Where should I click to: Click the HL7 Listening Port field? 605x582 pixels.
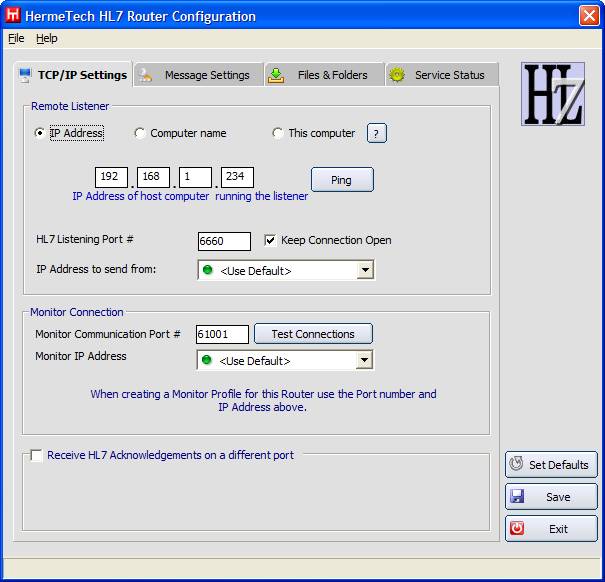pyautogui.click(x=224, y=241)
